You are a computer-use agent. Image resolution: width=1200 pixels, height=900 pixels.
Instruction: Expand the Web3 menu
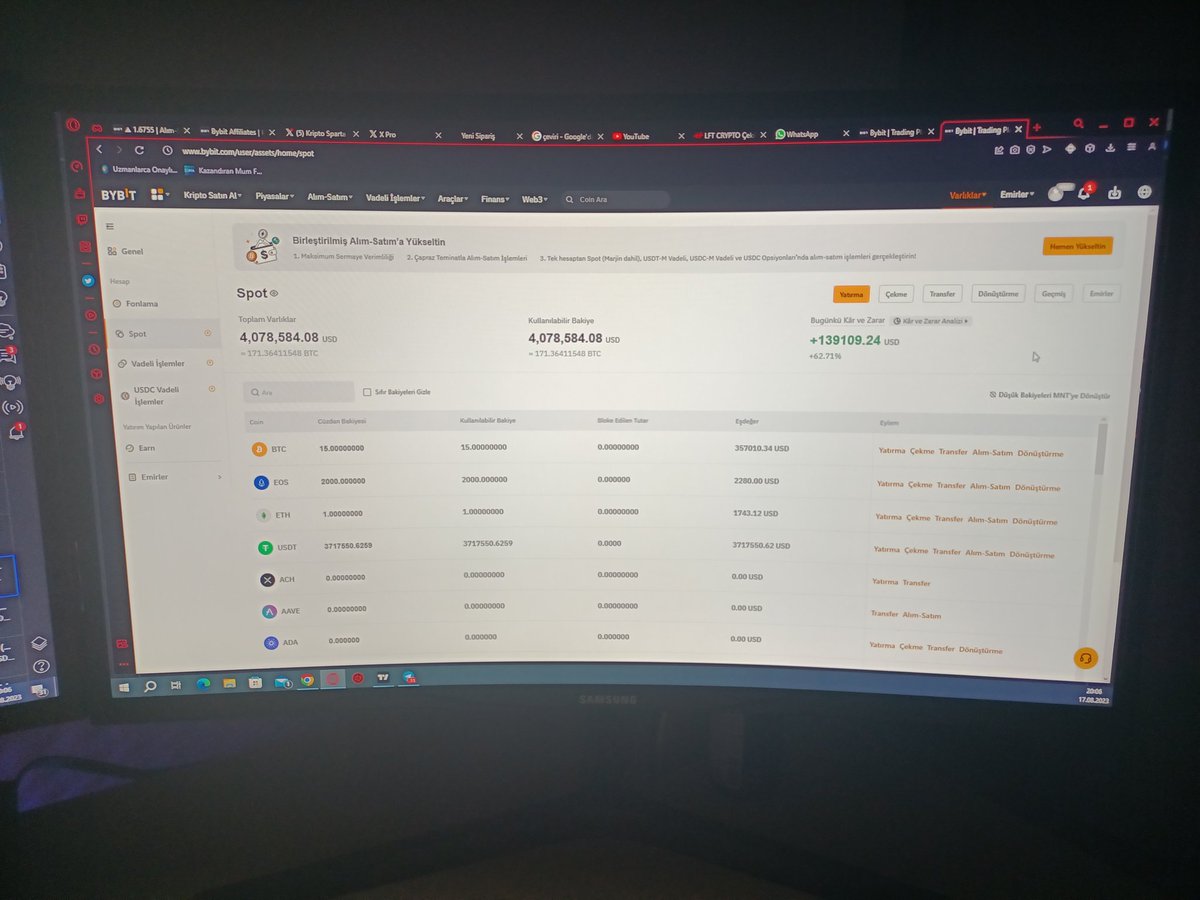(x=536, y=199)
